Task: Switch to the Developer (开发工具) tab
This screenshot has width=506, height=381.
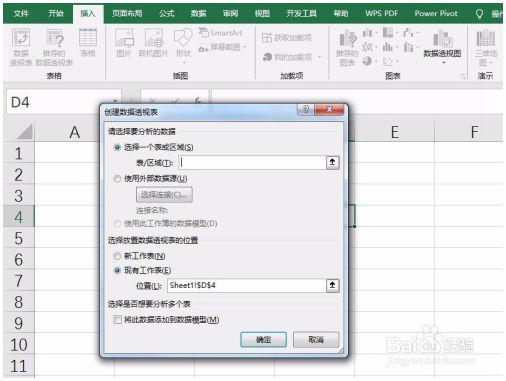Action: click(x=302, y=14)
